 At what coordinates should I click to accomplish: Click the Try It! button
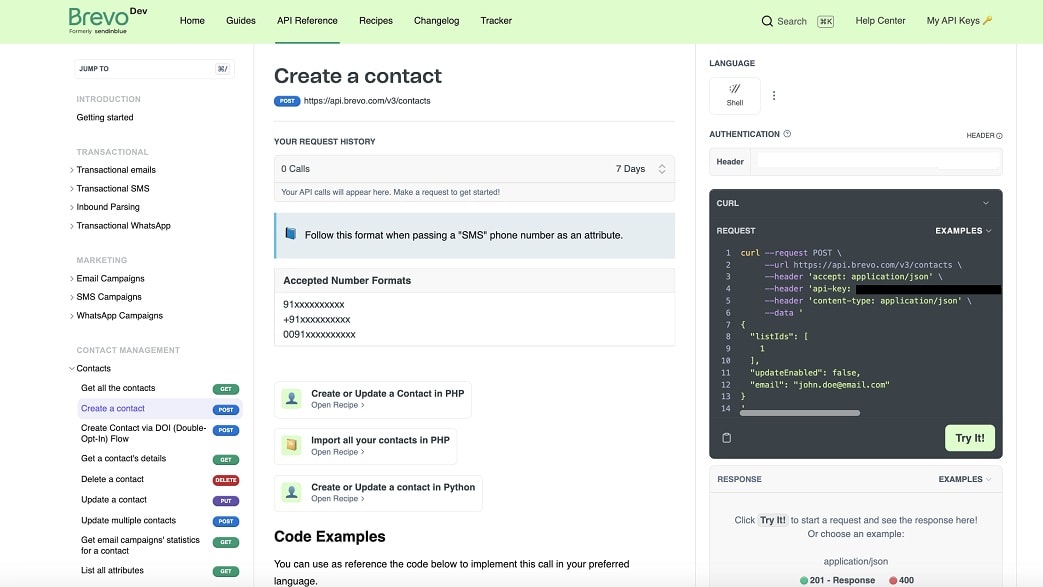[x=970, y=438]
